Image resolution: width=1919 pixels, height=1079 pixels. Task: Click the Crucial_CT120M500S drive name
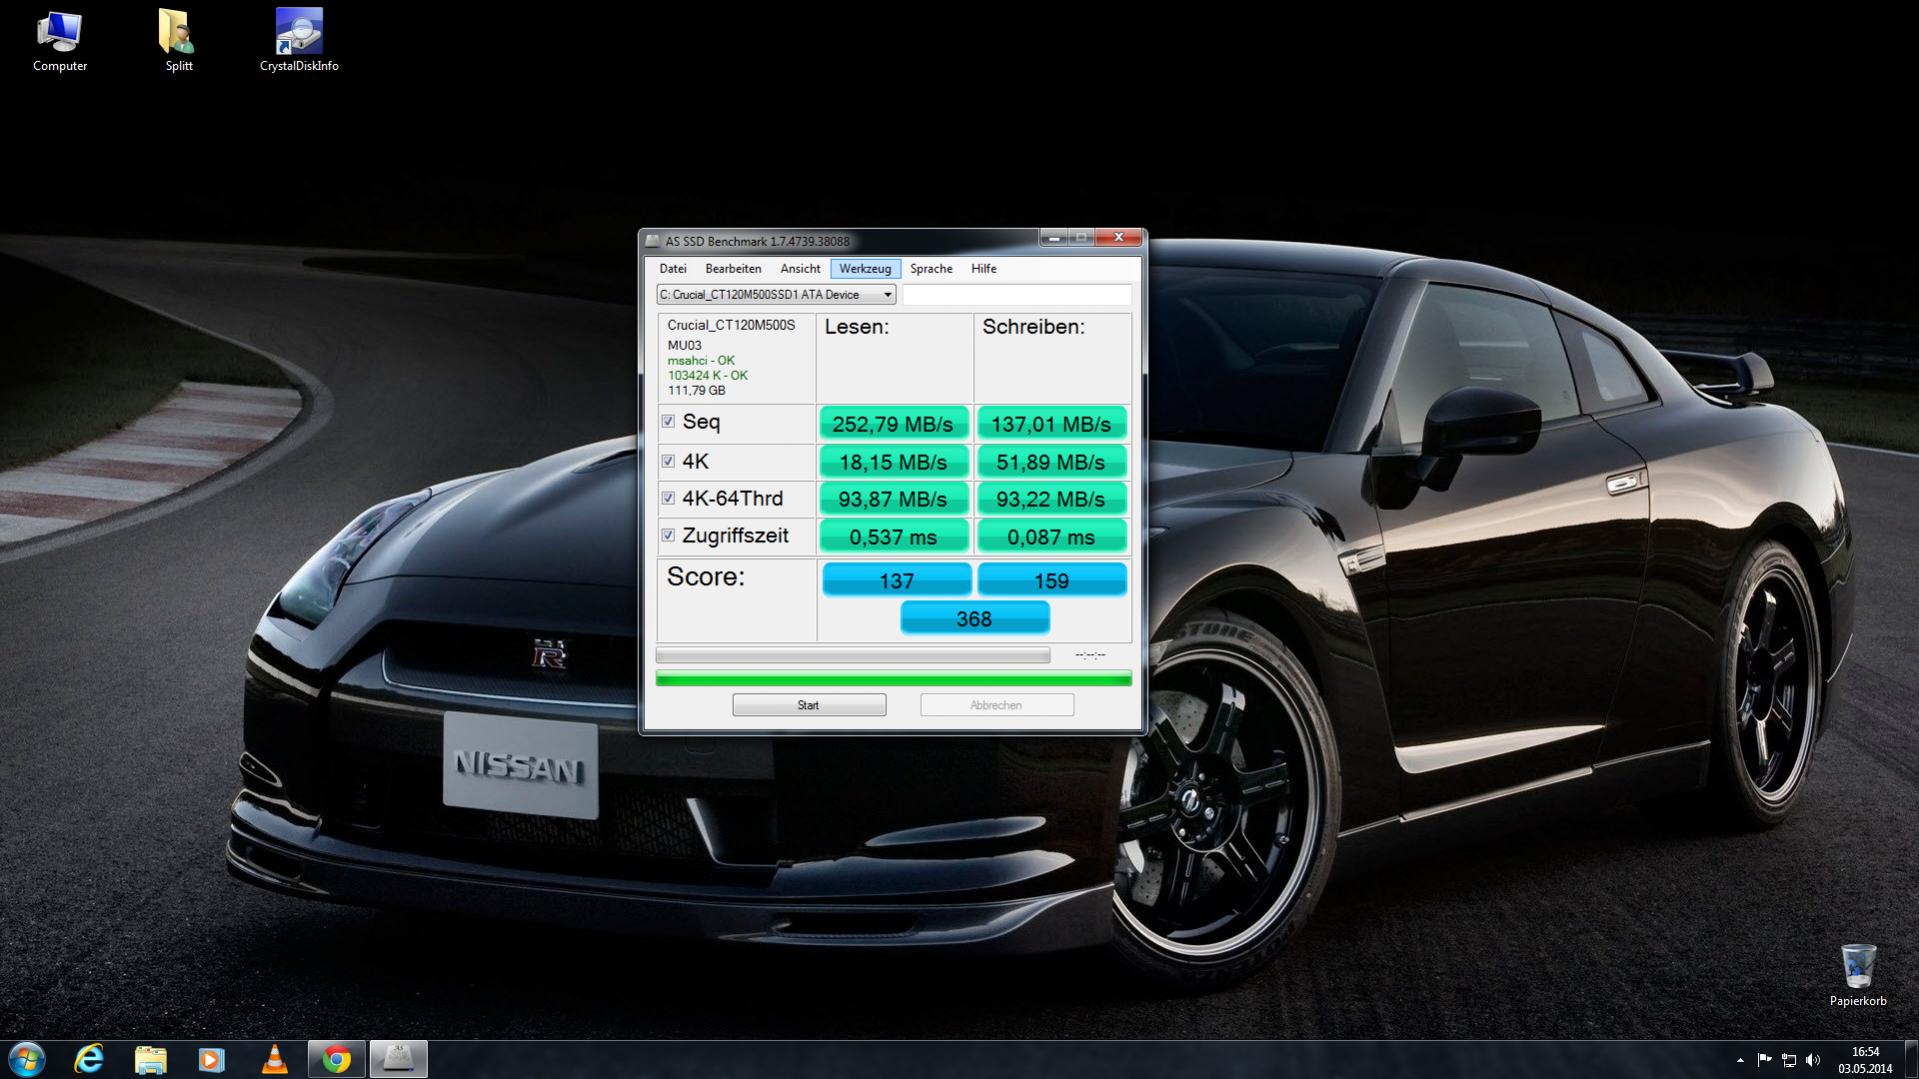point(731,325)
